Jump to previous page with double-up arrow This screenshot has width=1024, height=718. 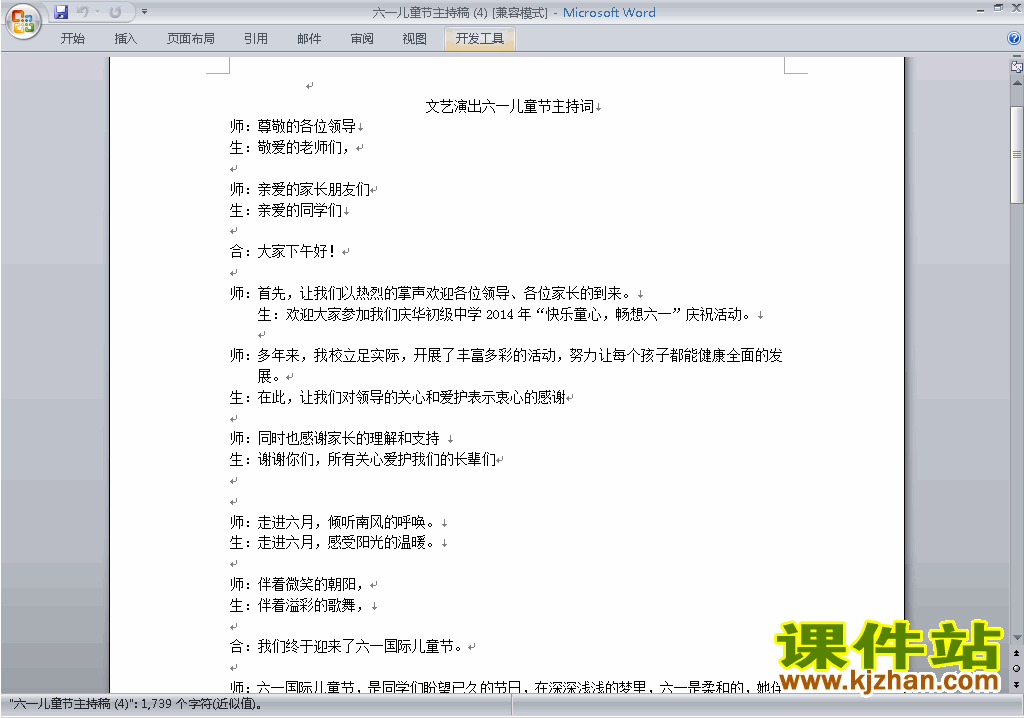pos(1016,654)
